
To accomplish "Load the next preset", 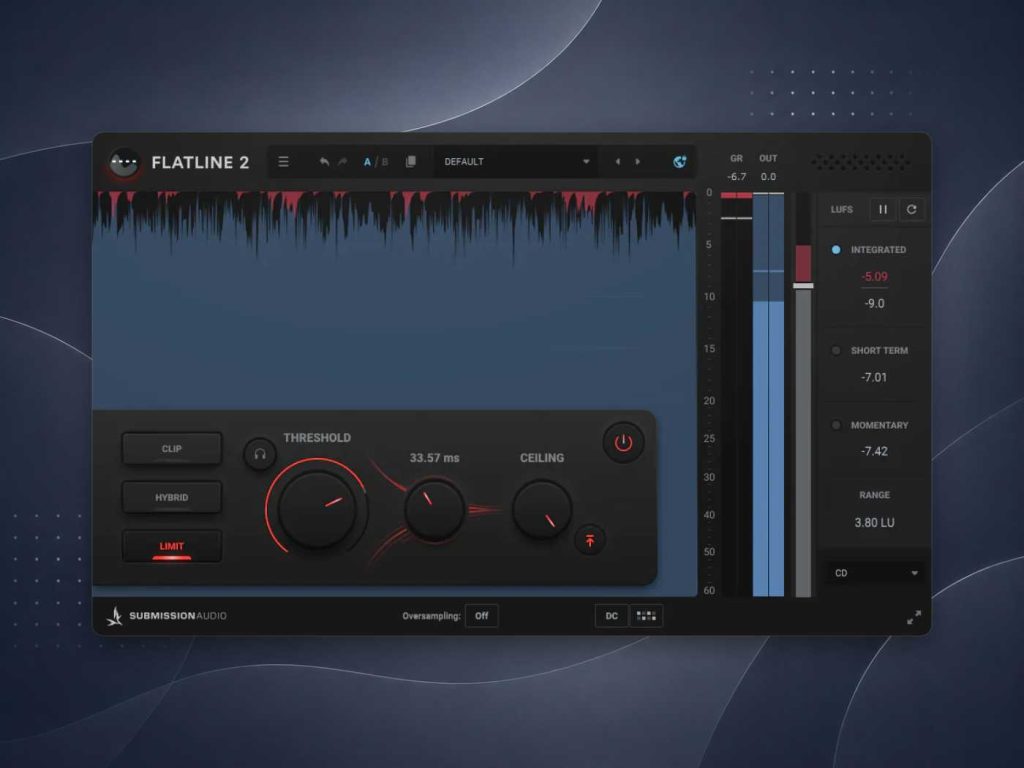I will 638,161.
